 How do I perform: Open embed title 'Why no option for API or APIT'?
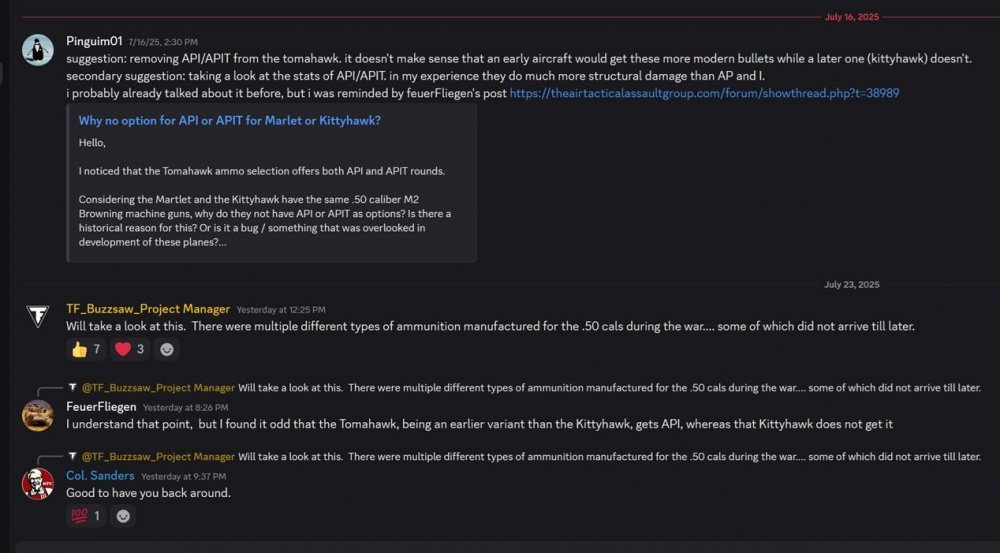tap(229, 121)
